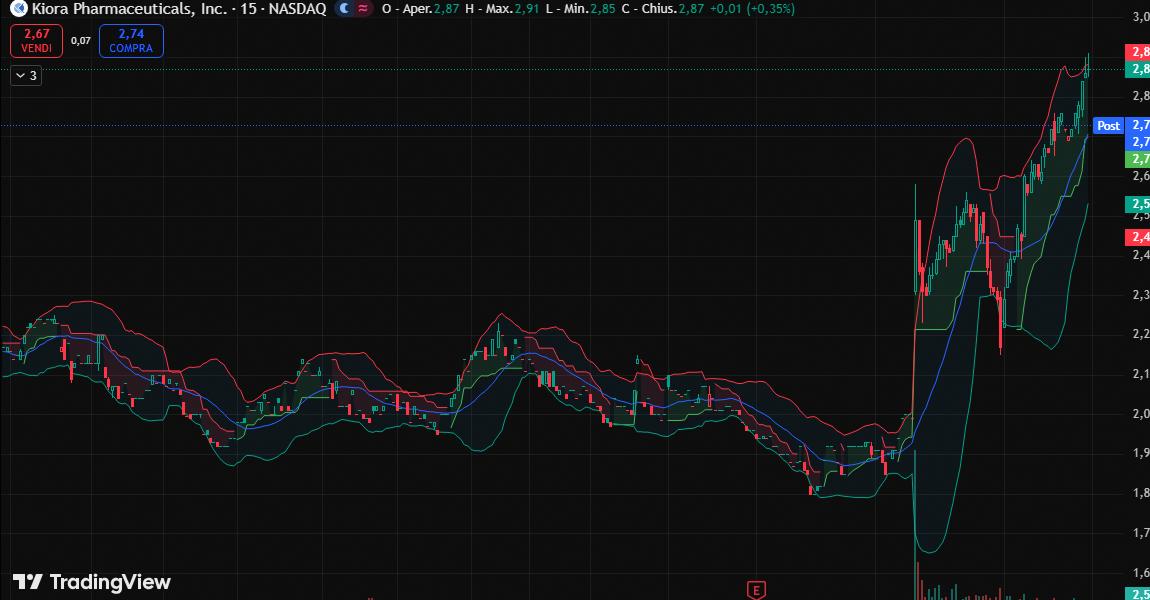
Task: Click the +0,01 (+0,35%) change value
Action: [752, 9]
